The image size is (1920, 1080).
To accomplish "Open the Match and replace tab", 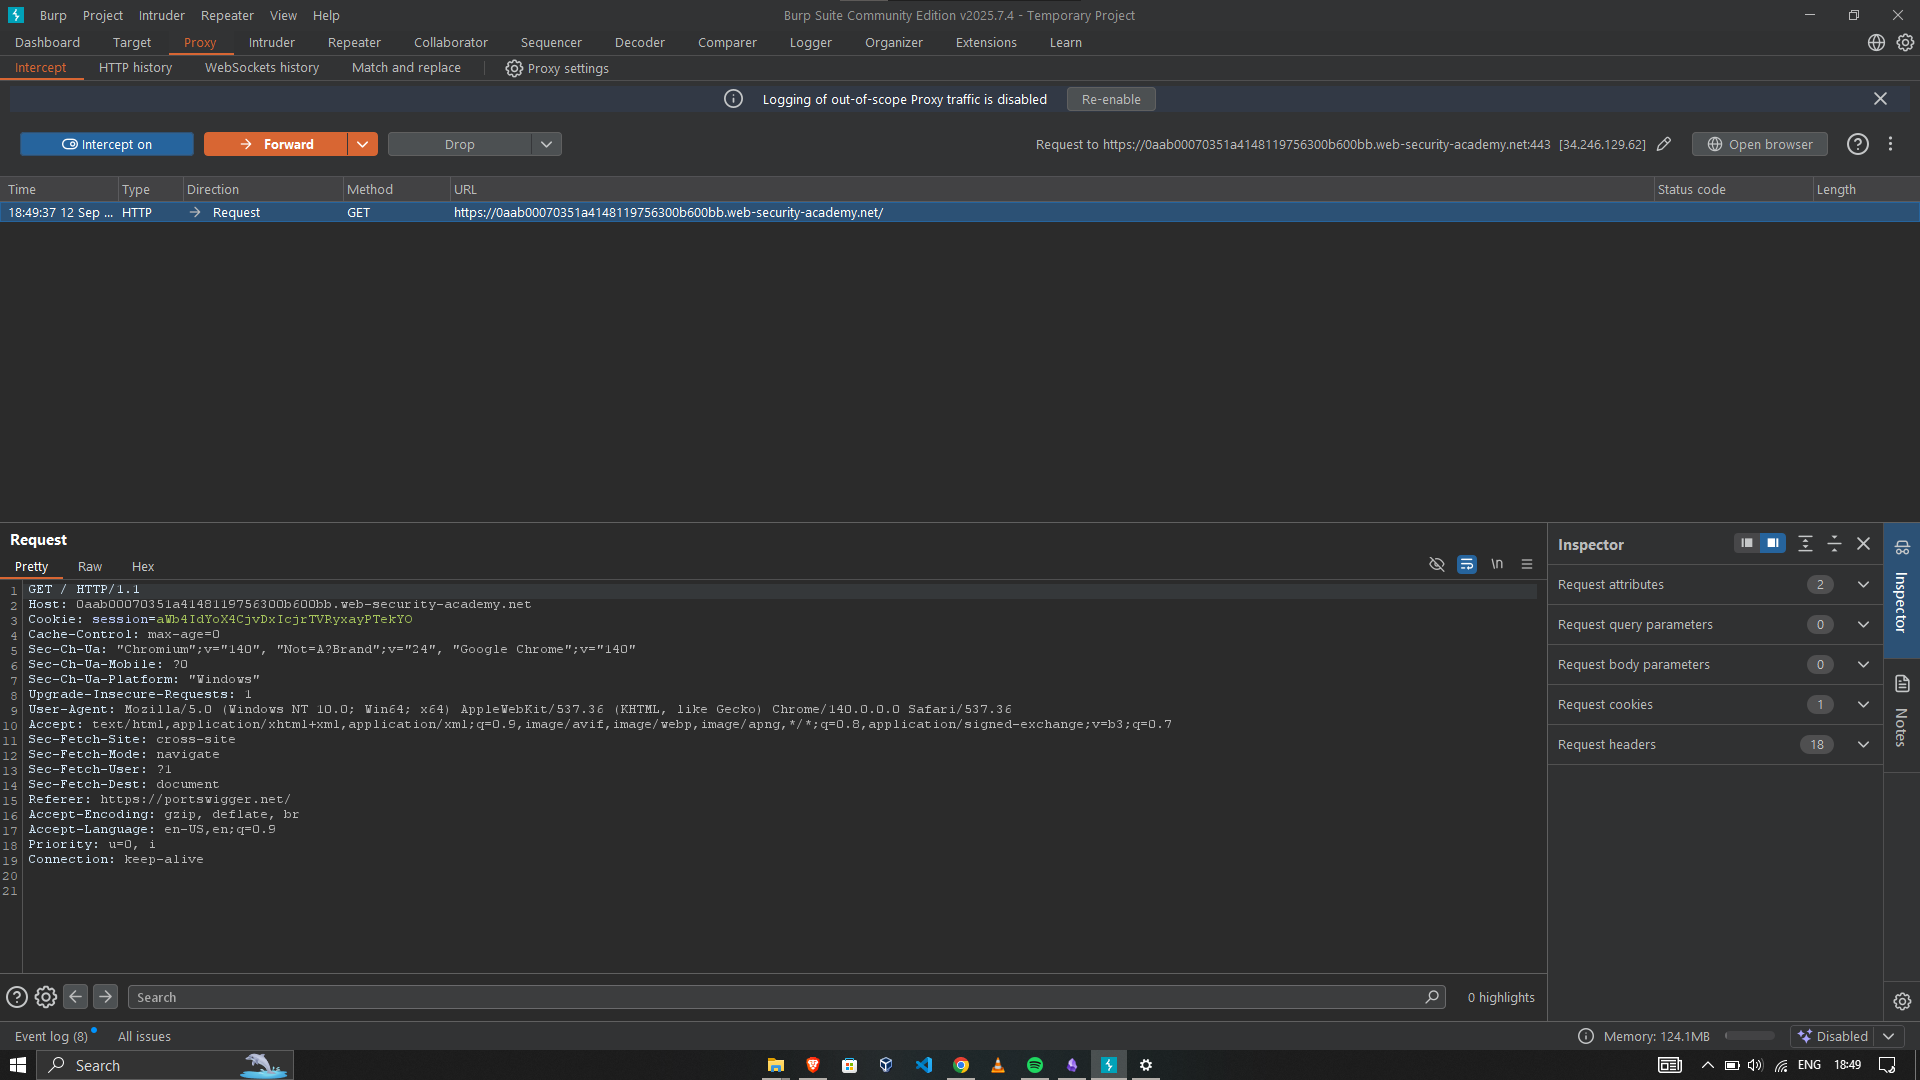I will pos(406,68).
